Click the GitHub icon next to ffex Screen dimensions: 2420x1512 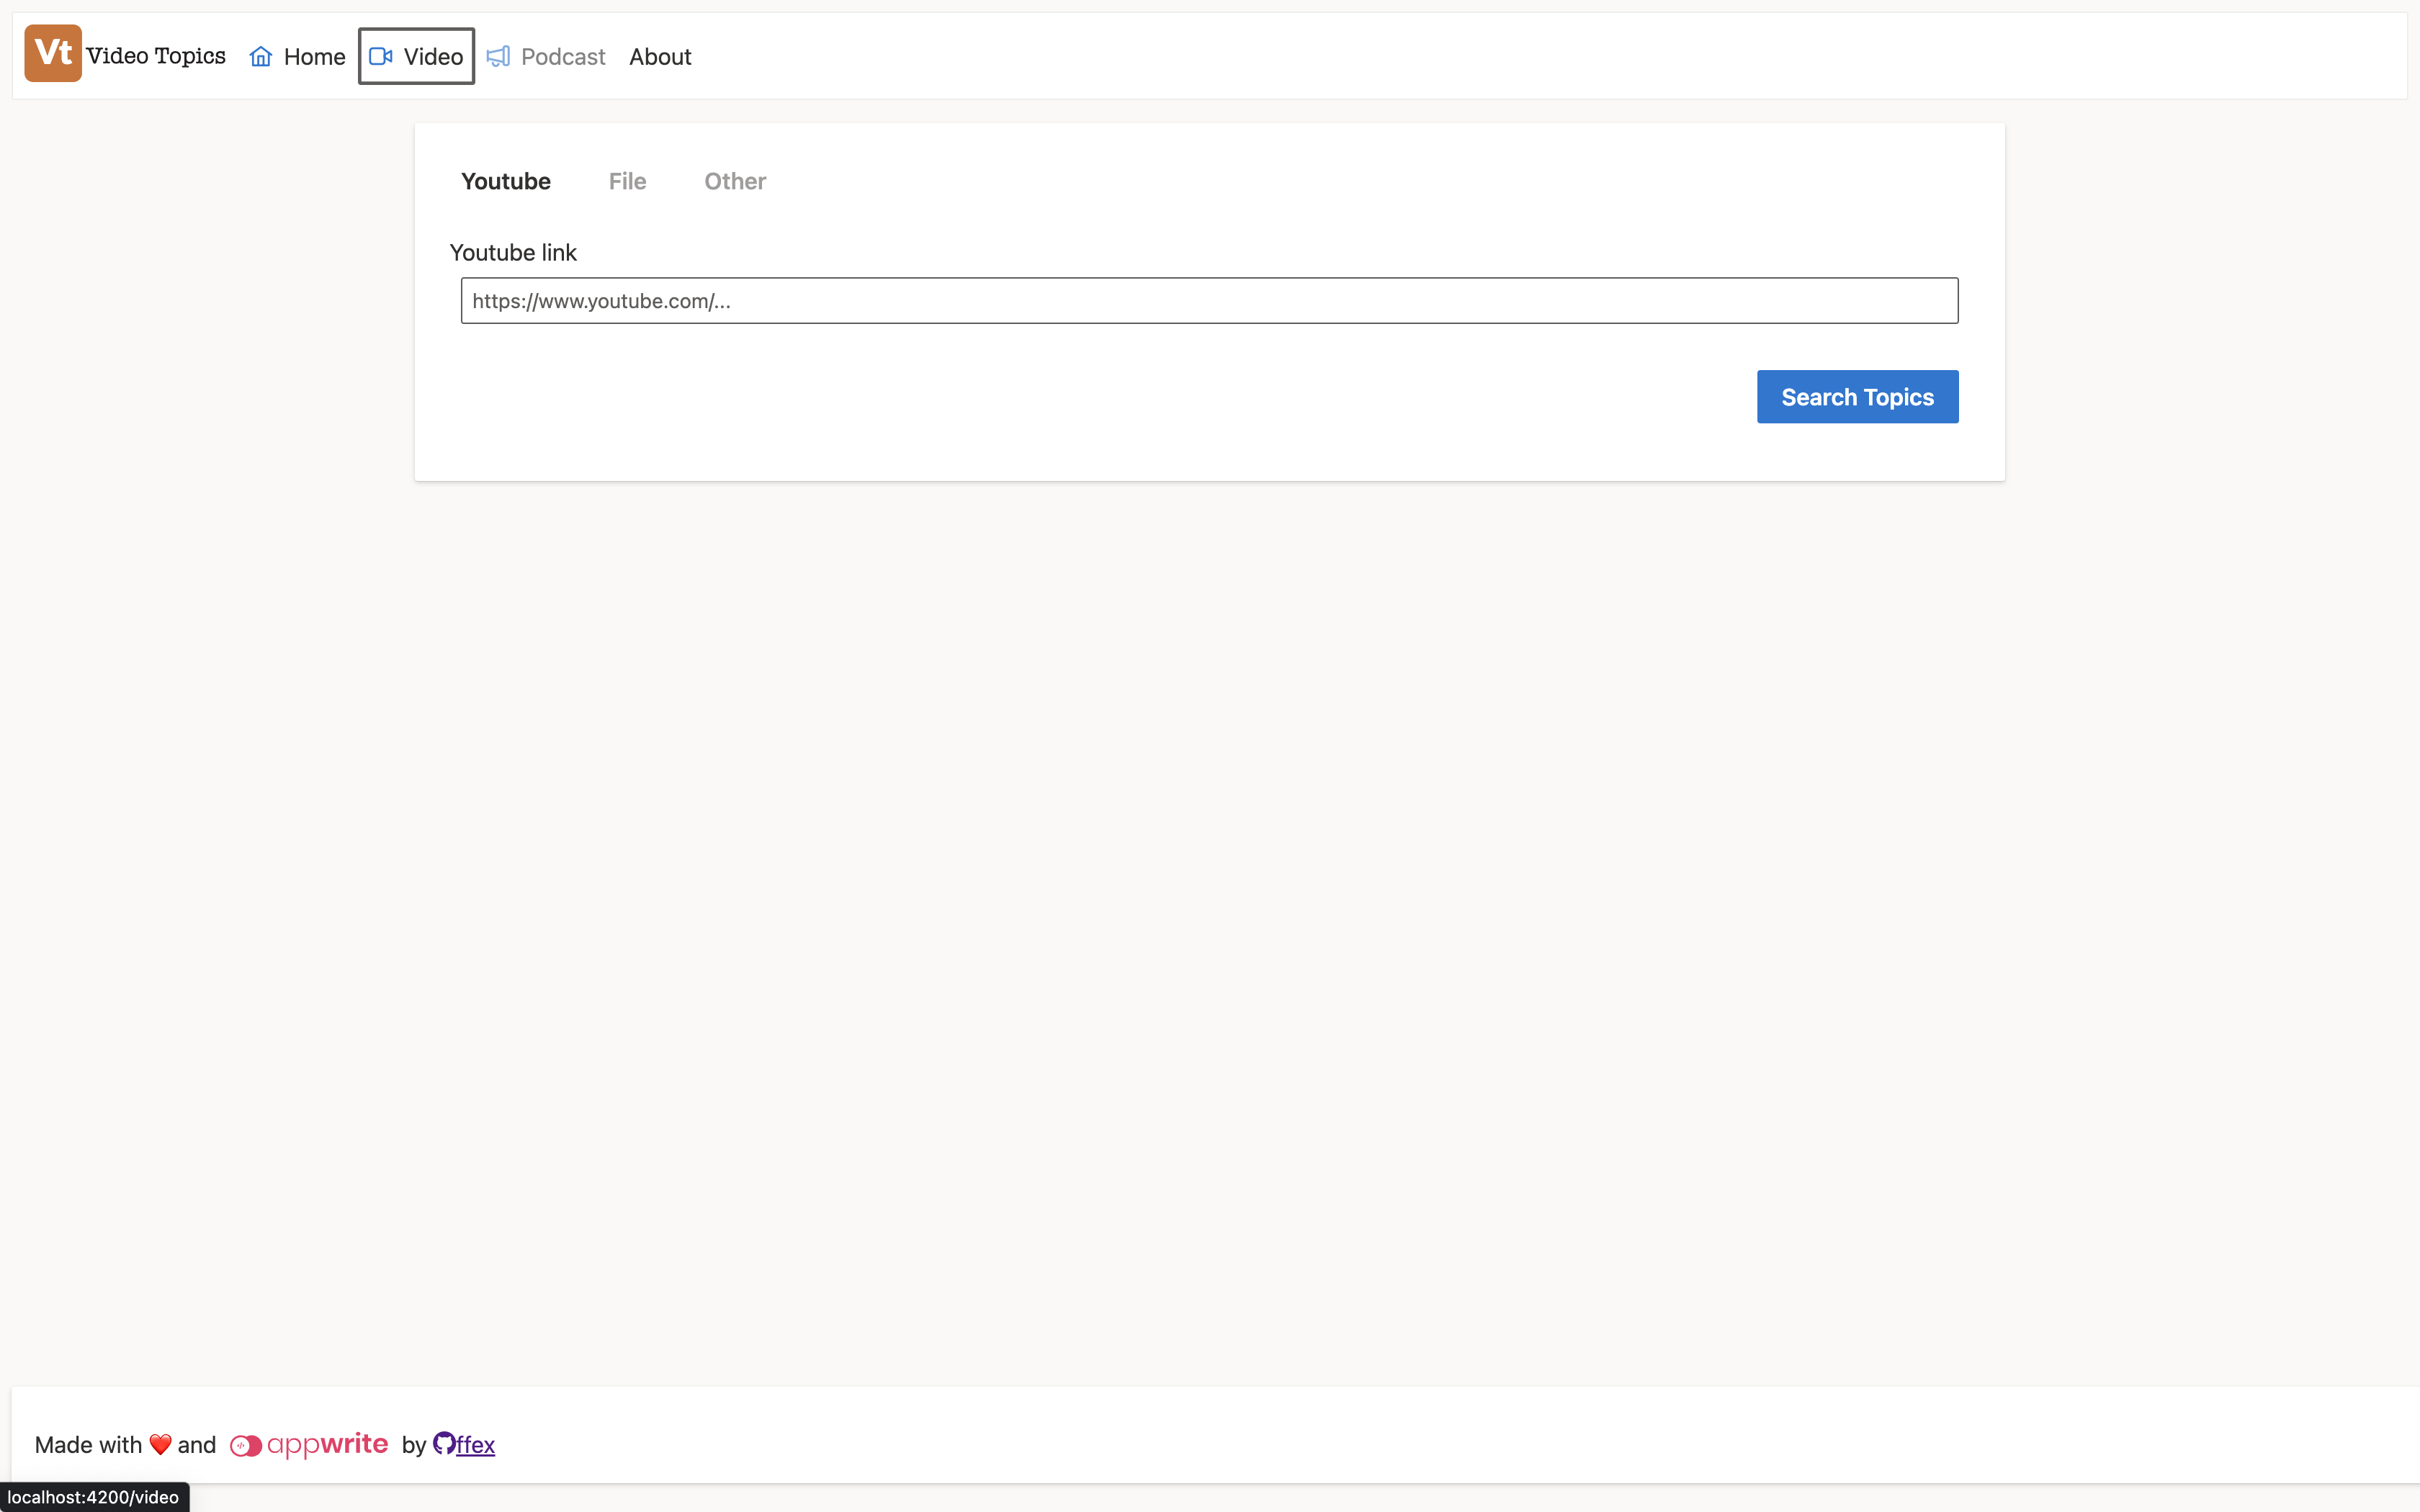pos(444,1443)
